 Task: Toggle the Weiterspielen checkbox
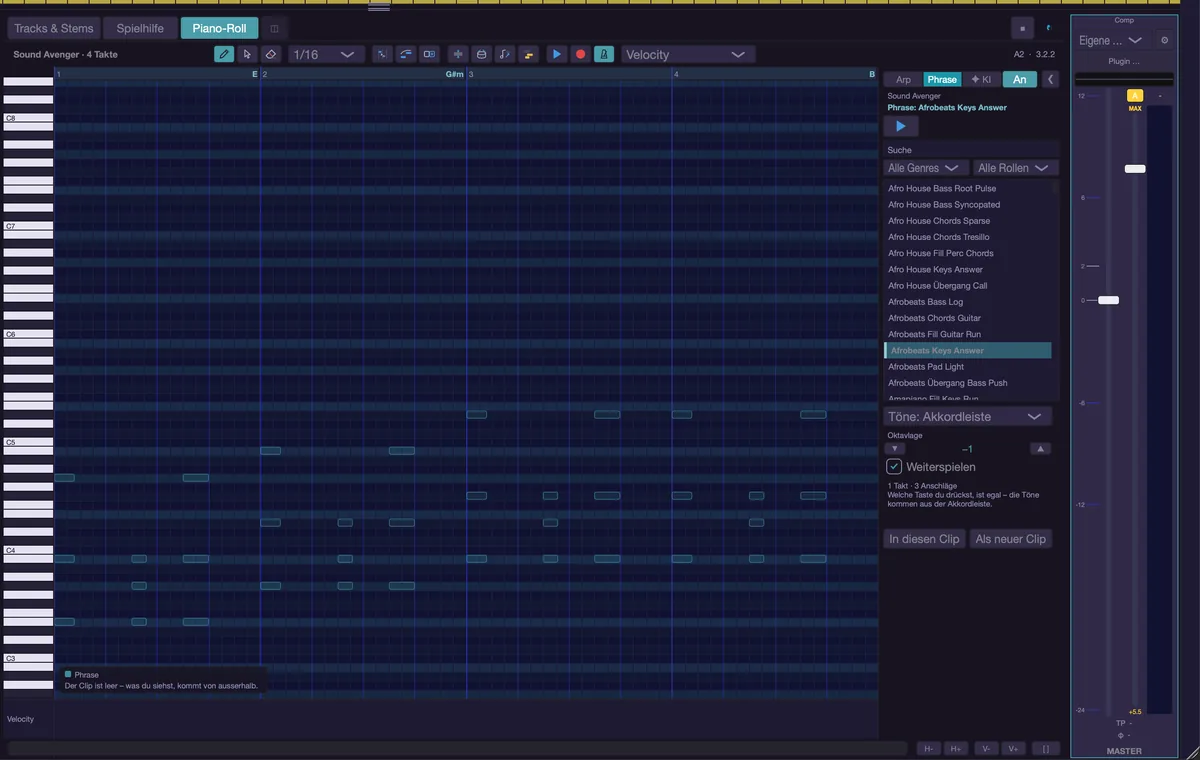(895, 467)
